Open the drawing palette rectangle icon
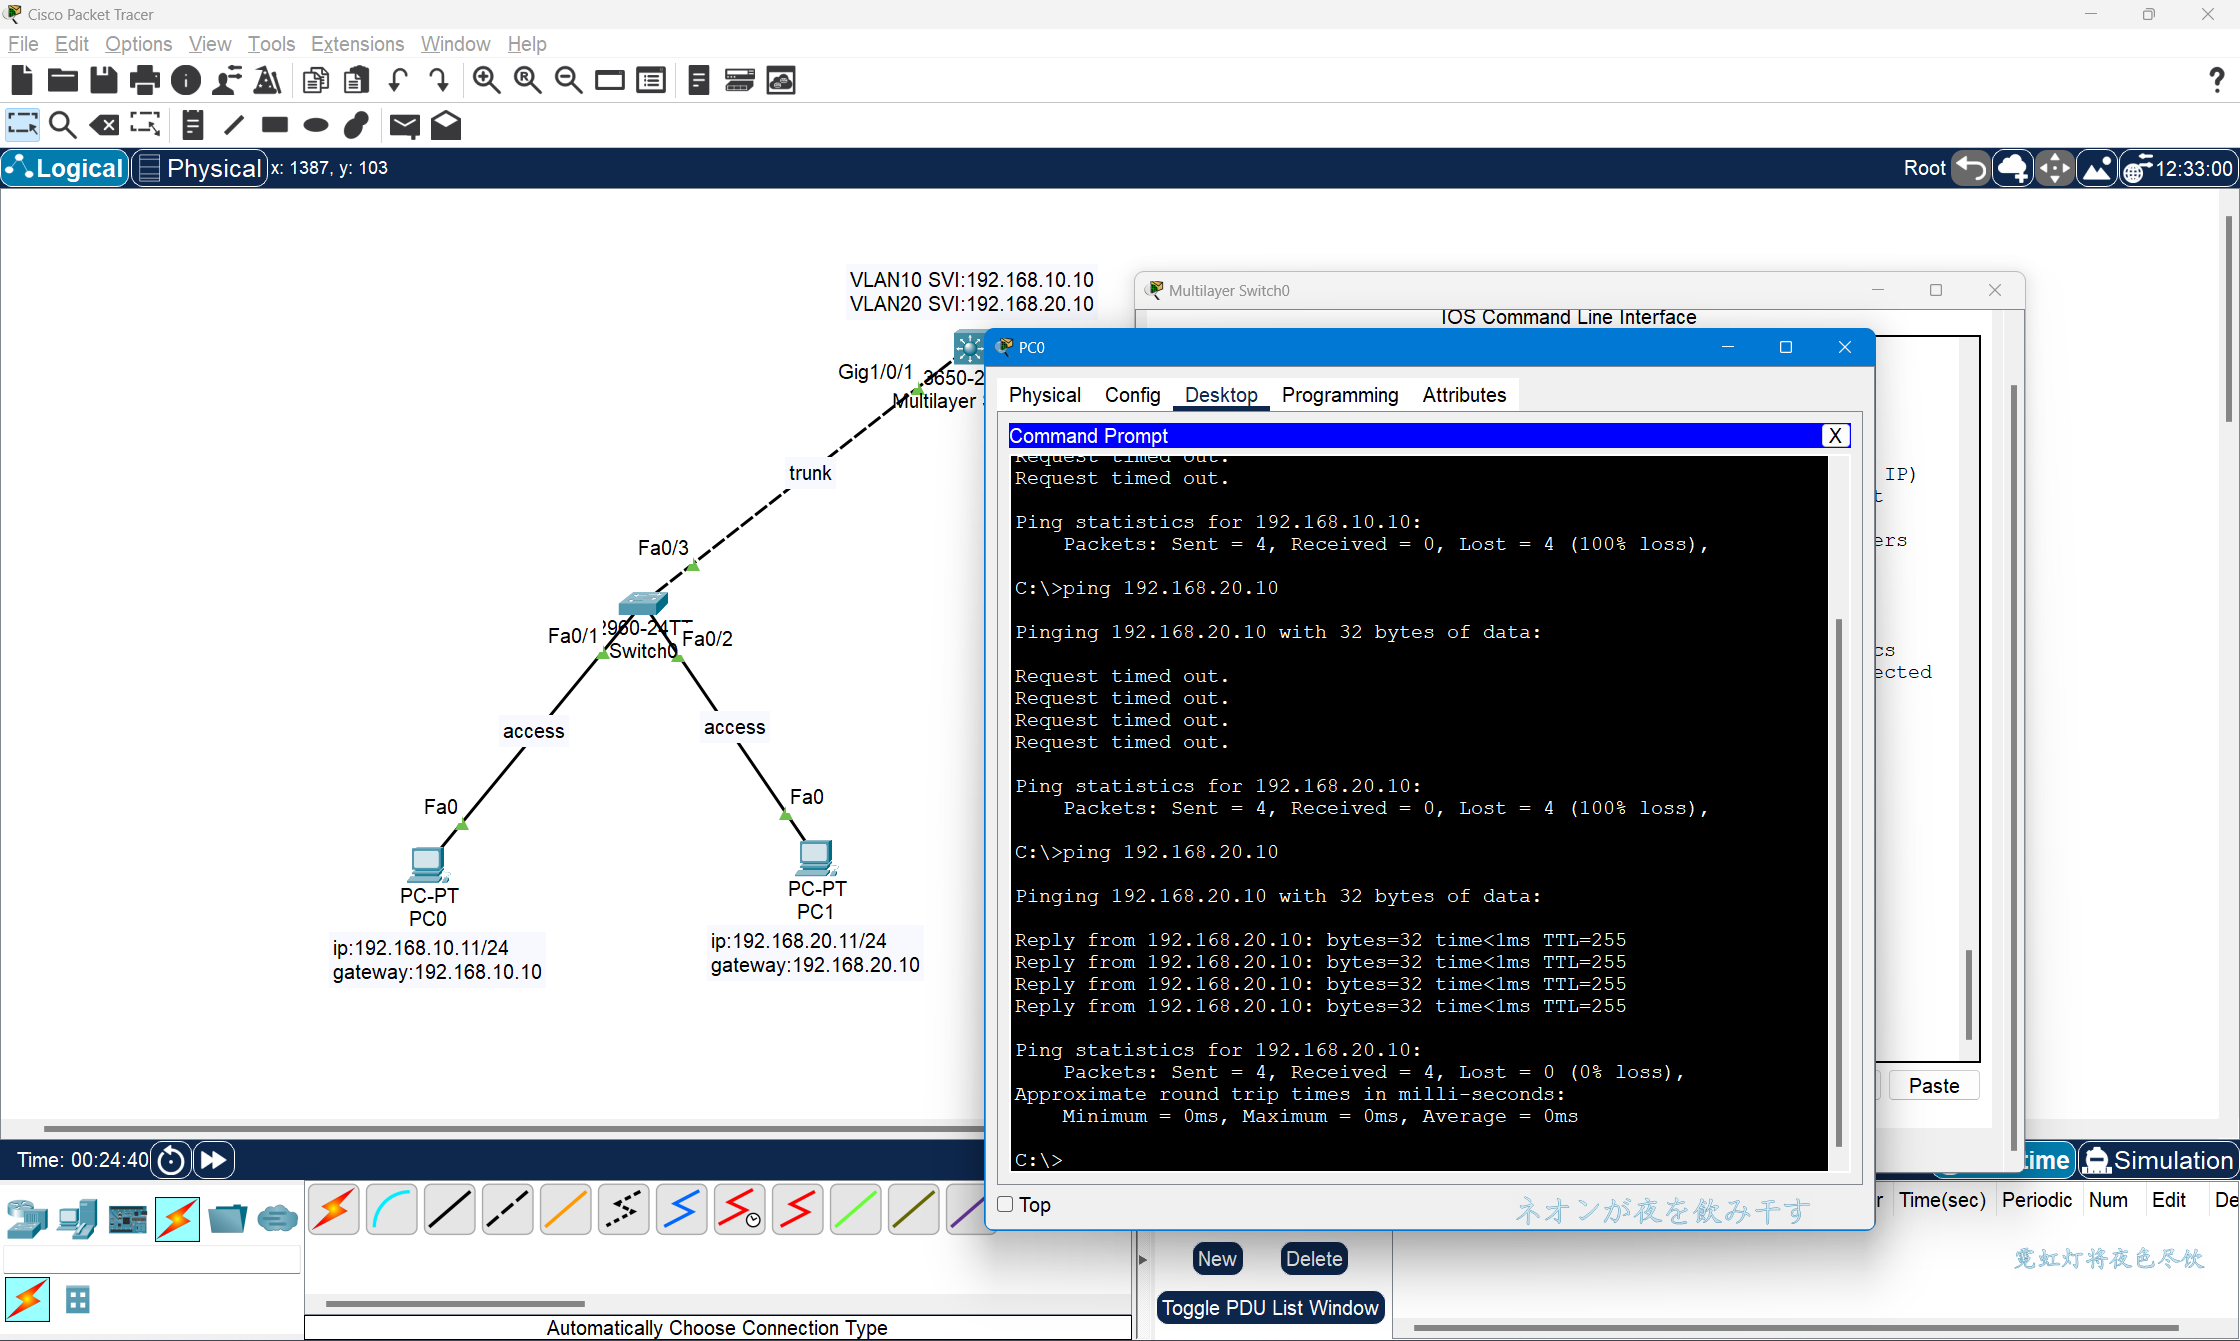Viewport: 2240px width, 1341px height. pos(610,80)
